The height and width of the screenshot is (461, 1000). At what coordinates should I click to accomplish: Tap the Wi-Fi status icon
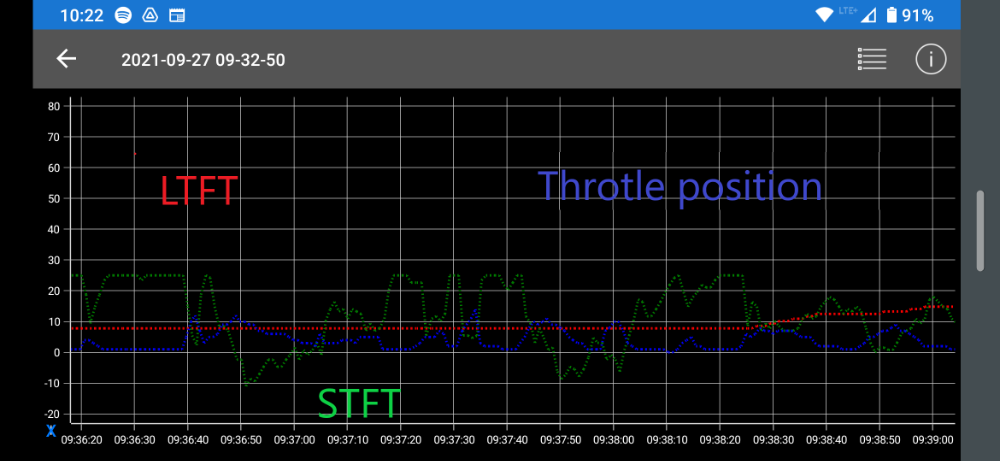coord(825,15)
